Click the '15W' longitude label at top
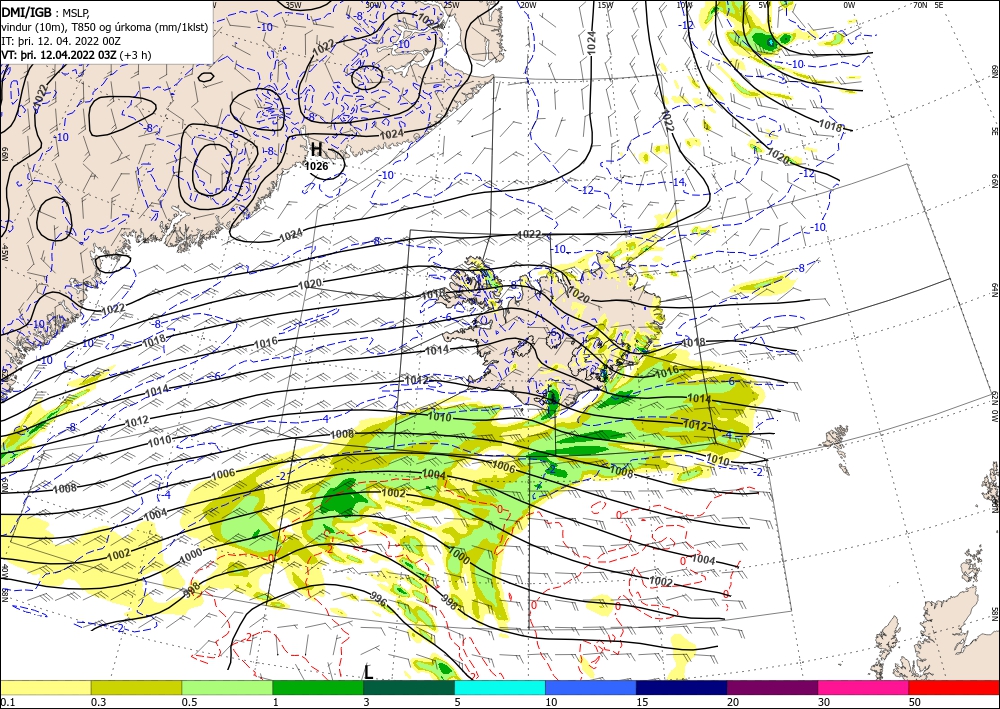Viewport: 1000px width, 709px height. coord(605,5)
